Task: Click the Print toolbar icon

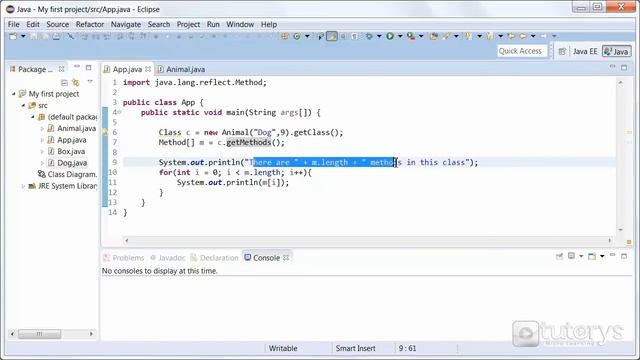Action: pyautogui.click(x=56, y=36)
